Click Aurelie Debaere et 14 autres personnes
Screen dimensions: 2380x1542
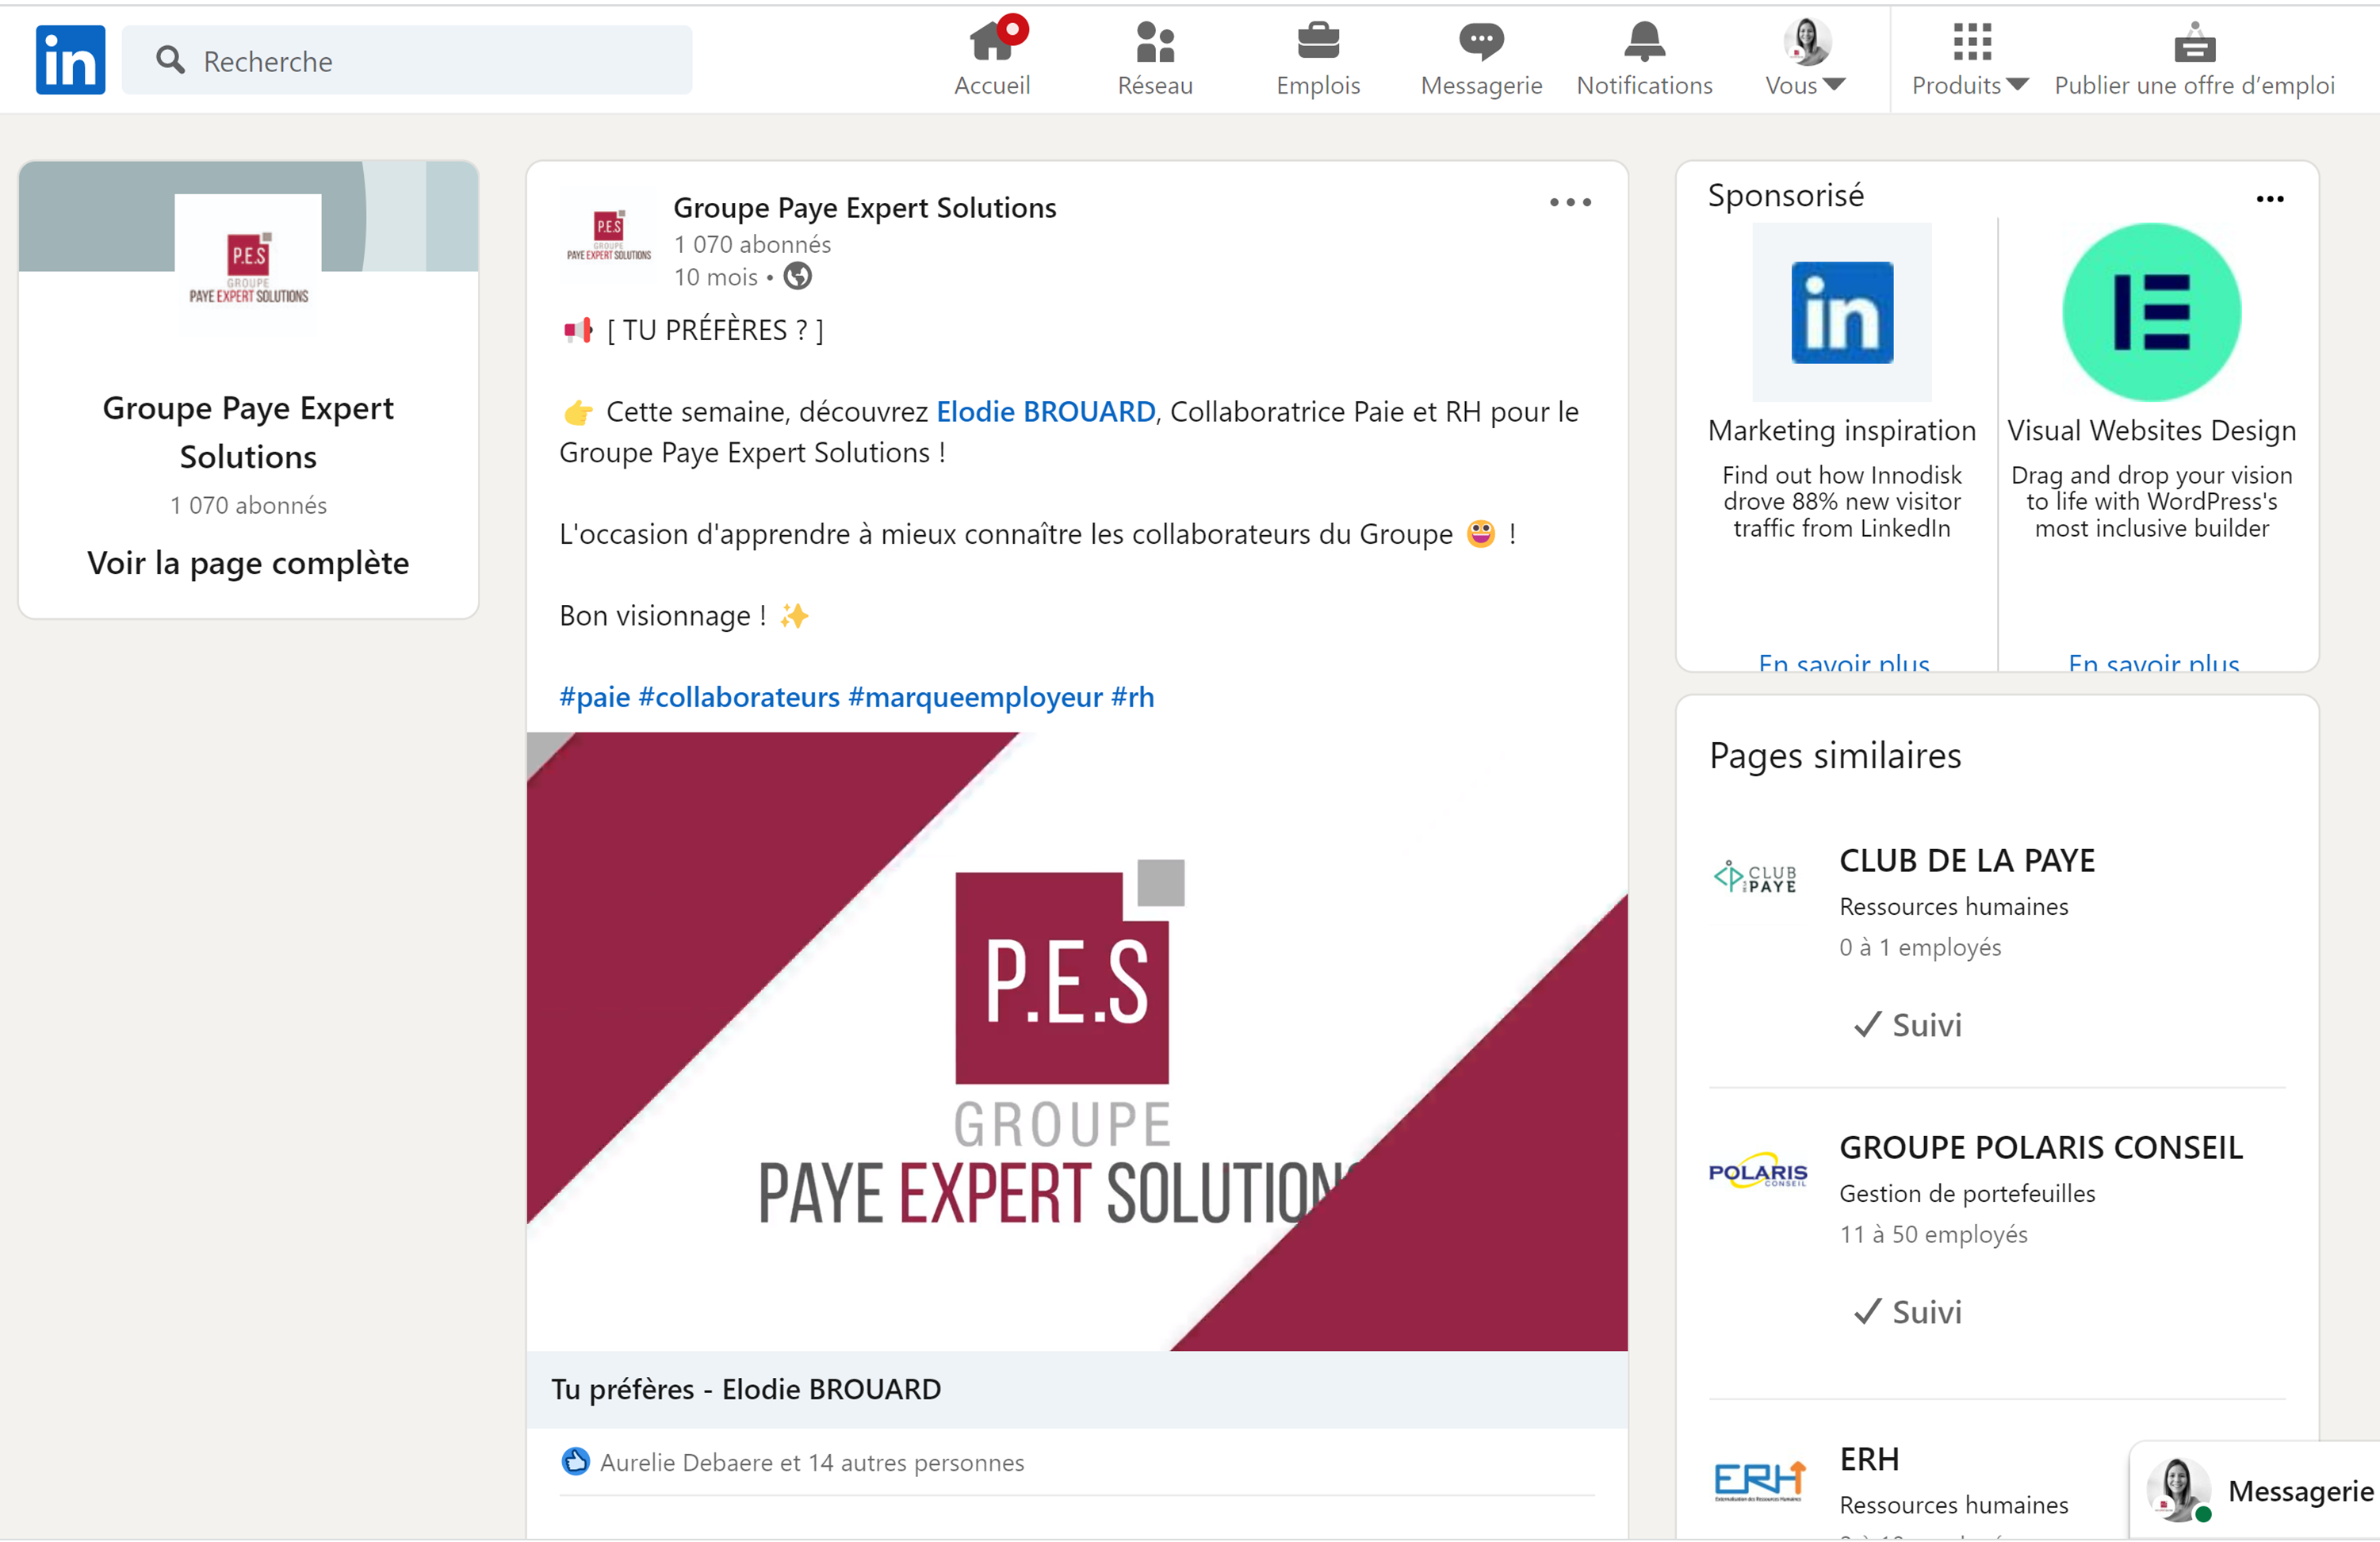pyautogui.click(x=811, y=1462)
